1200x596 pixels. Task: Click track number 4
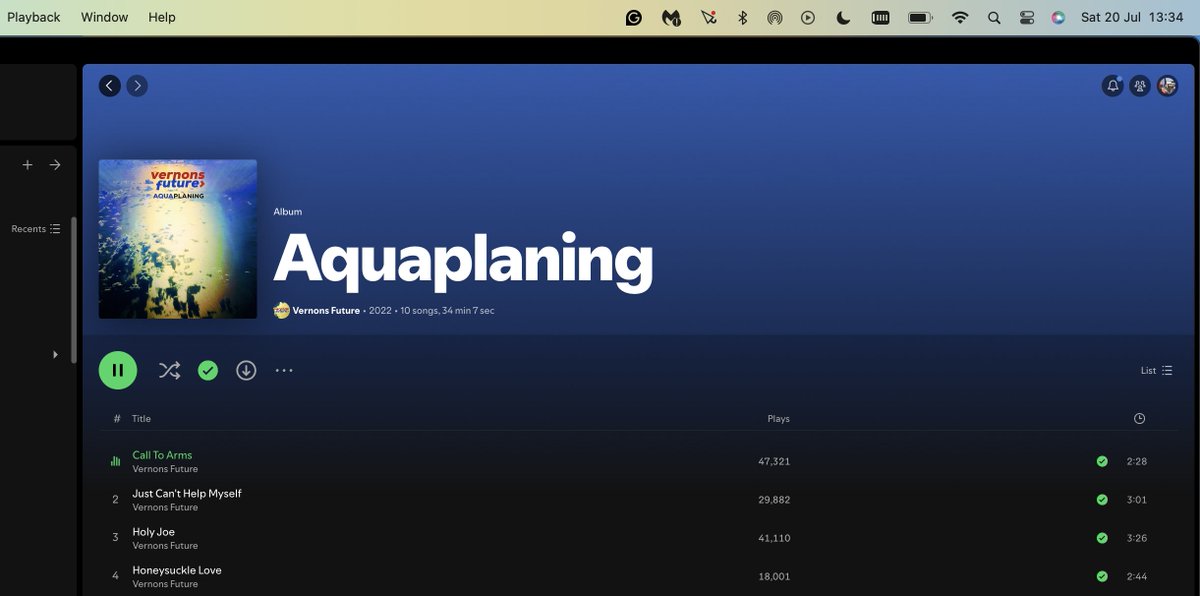click(115, 576)
